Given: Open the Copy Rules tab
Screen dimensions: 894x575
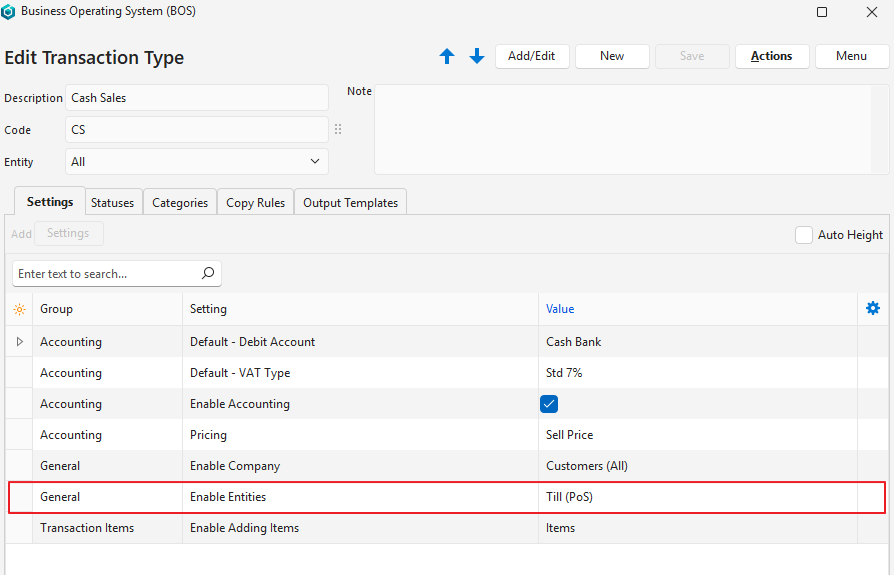Looking at the screenshot, I should (255, 203).
